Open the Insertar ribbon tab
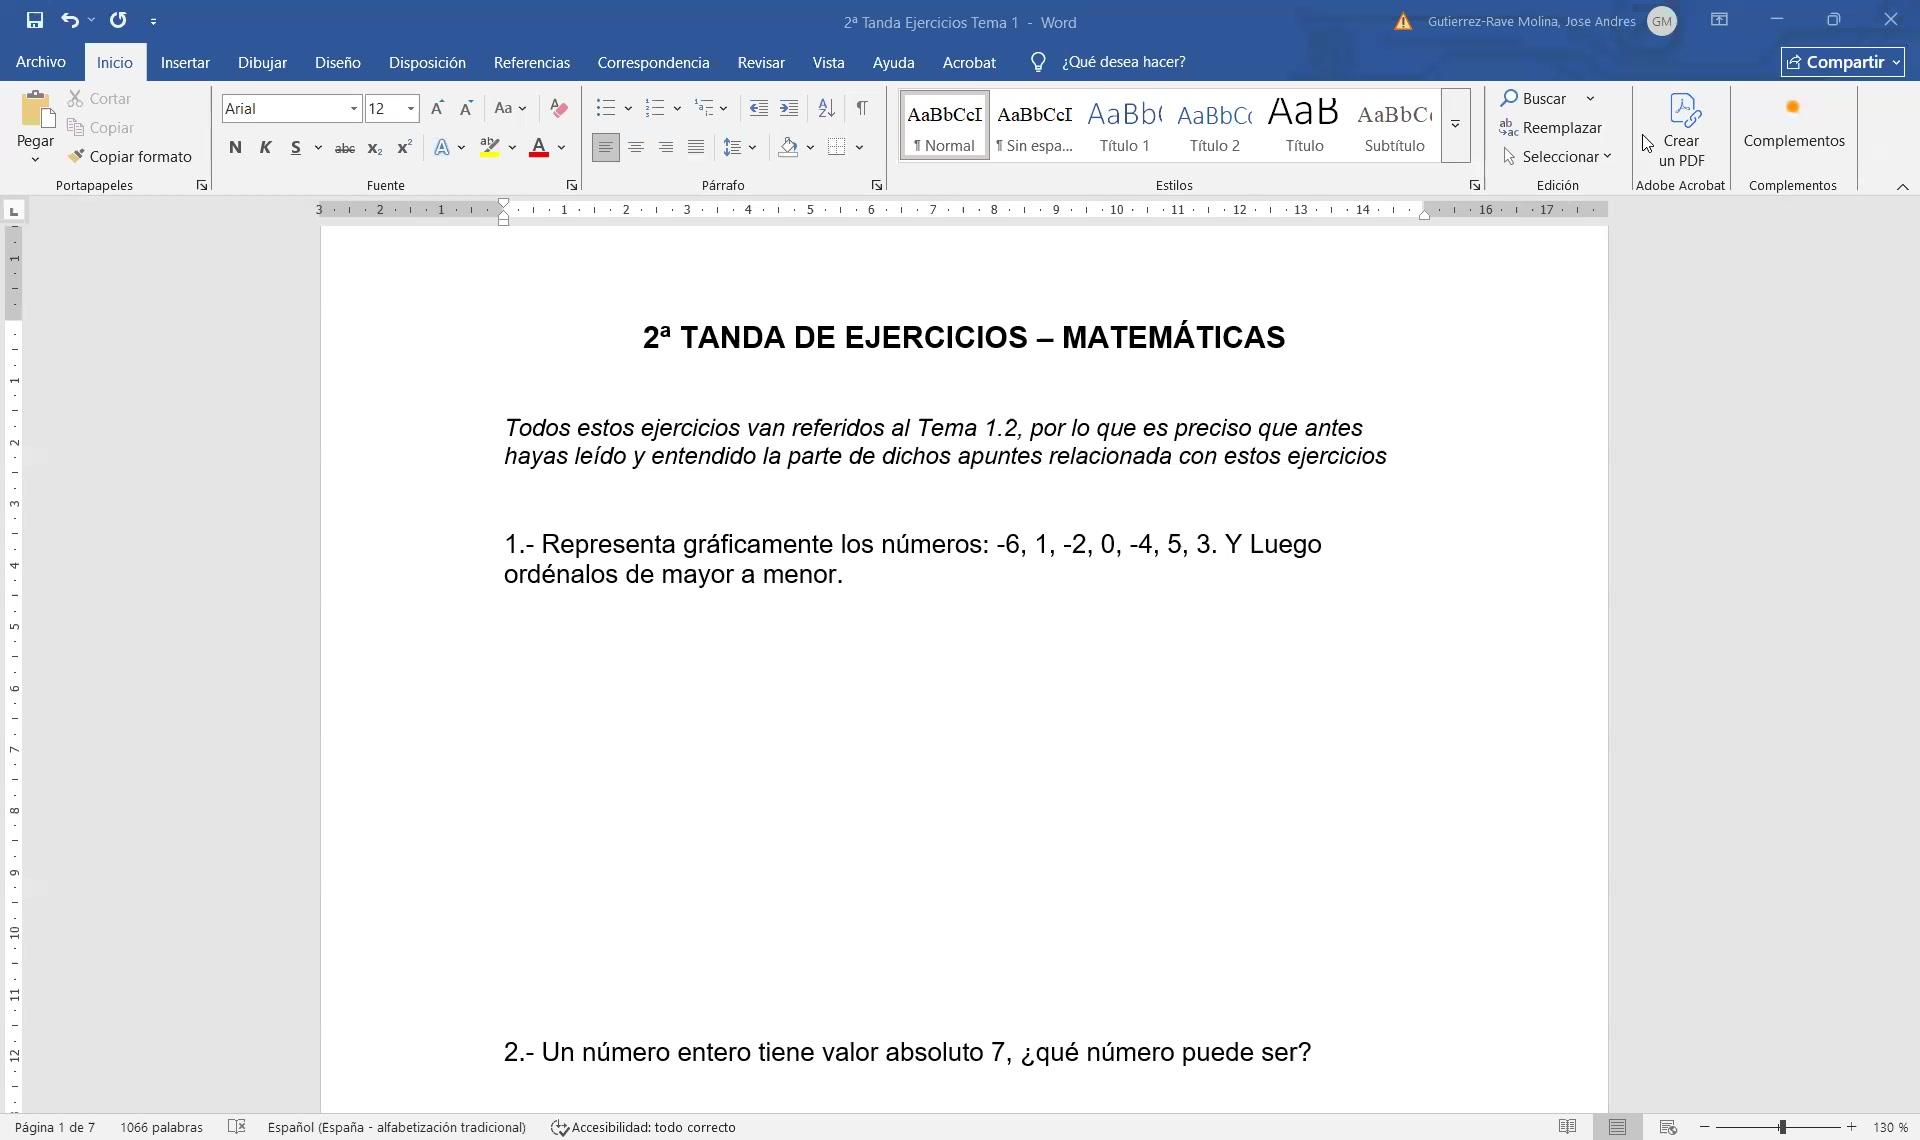Viewport: 1920px width, 1140px height. (x=185, y=62)
